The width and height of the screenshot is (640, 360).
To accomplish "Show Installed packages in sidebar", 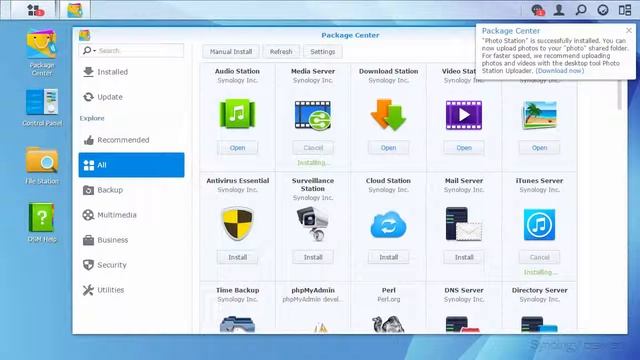I will [x=131, y=72].
